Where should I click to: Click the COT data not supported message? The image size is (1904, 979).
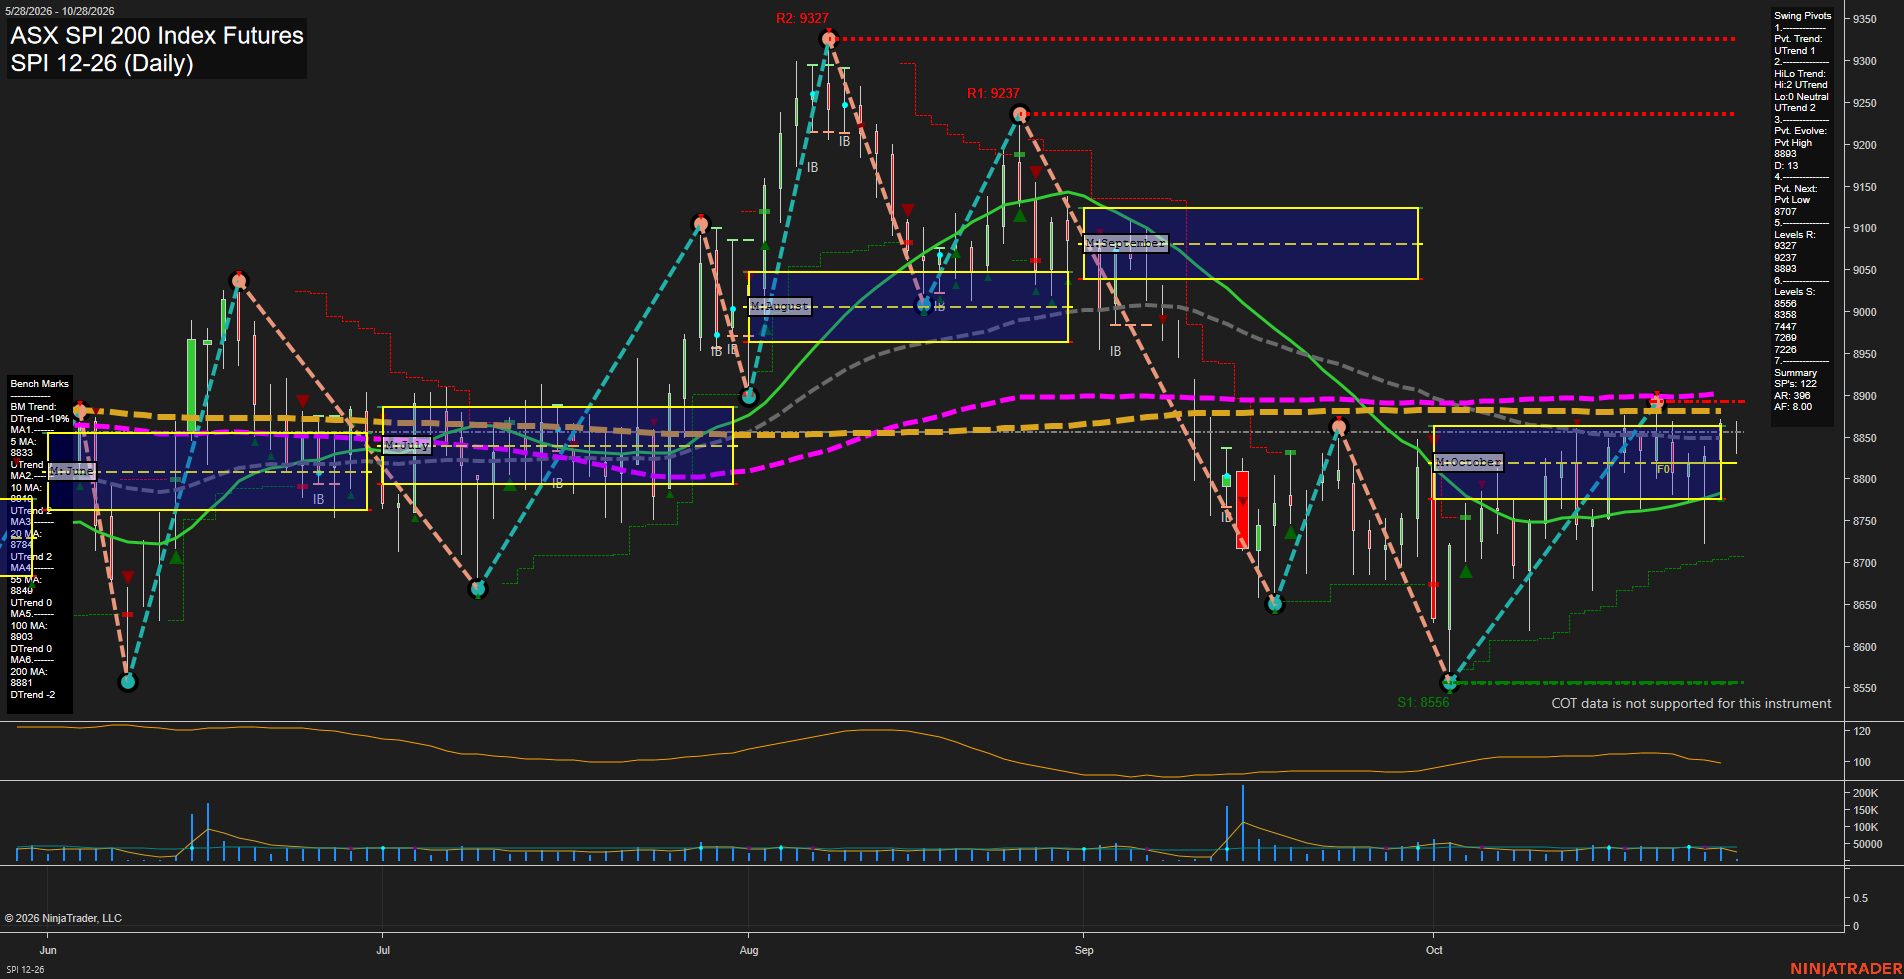point(1691,703)
